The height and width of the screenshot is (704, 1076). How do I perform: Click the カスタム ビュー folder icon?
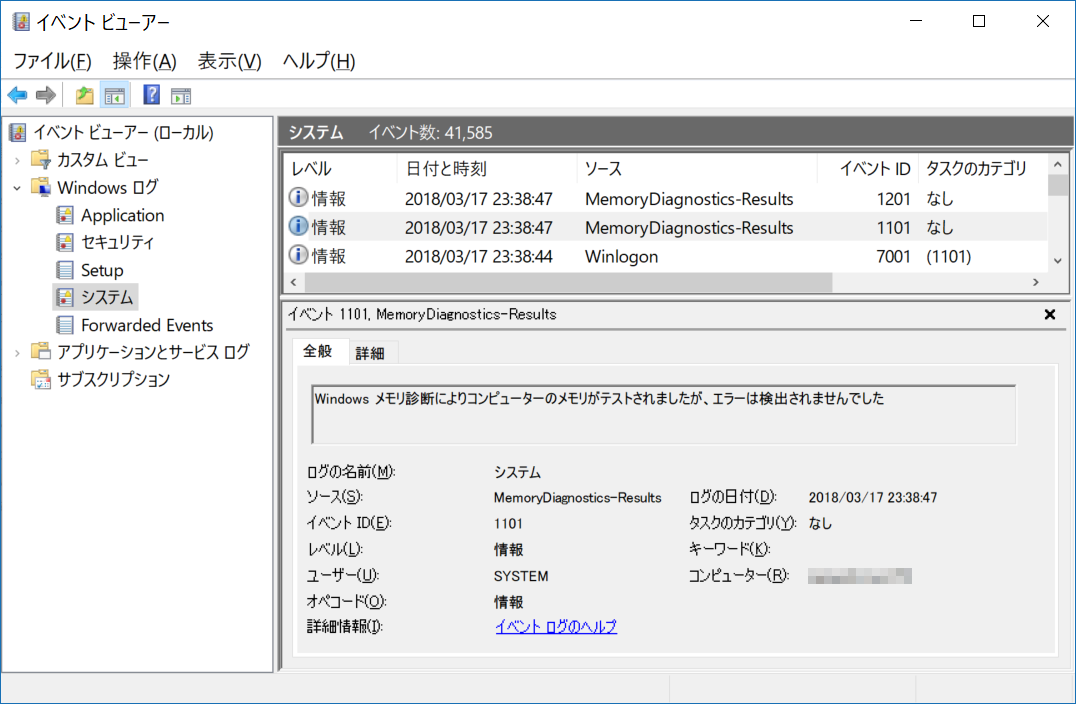(x=40, y=160)
